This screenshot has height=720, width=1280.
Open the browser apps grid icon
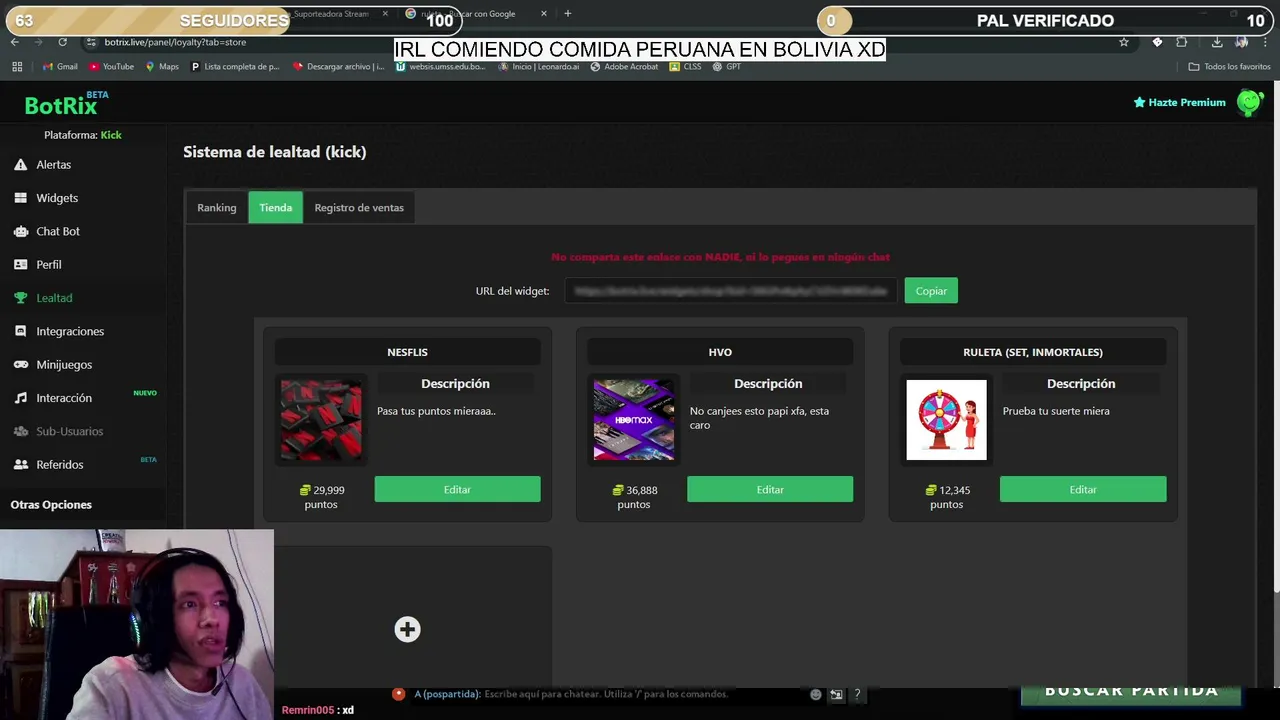coord(17,67)
